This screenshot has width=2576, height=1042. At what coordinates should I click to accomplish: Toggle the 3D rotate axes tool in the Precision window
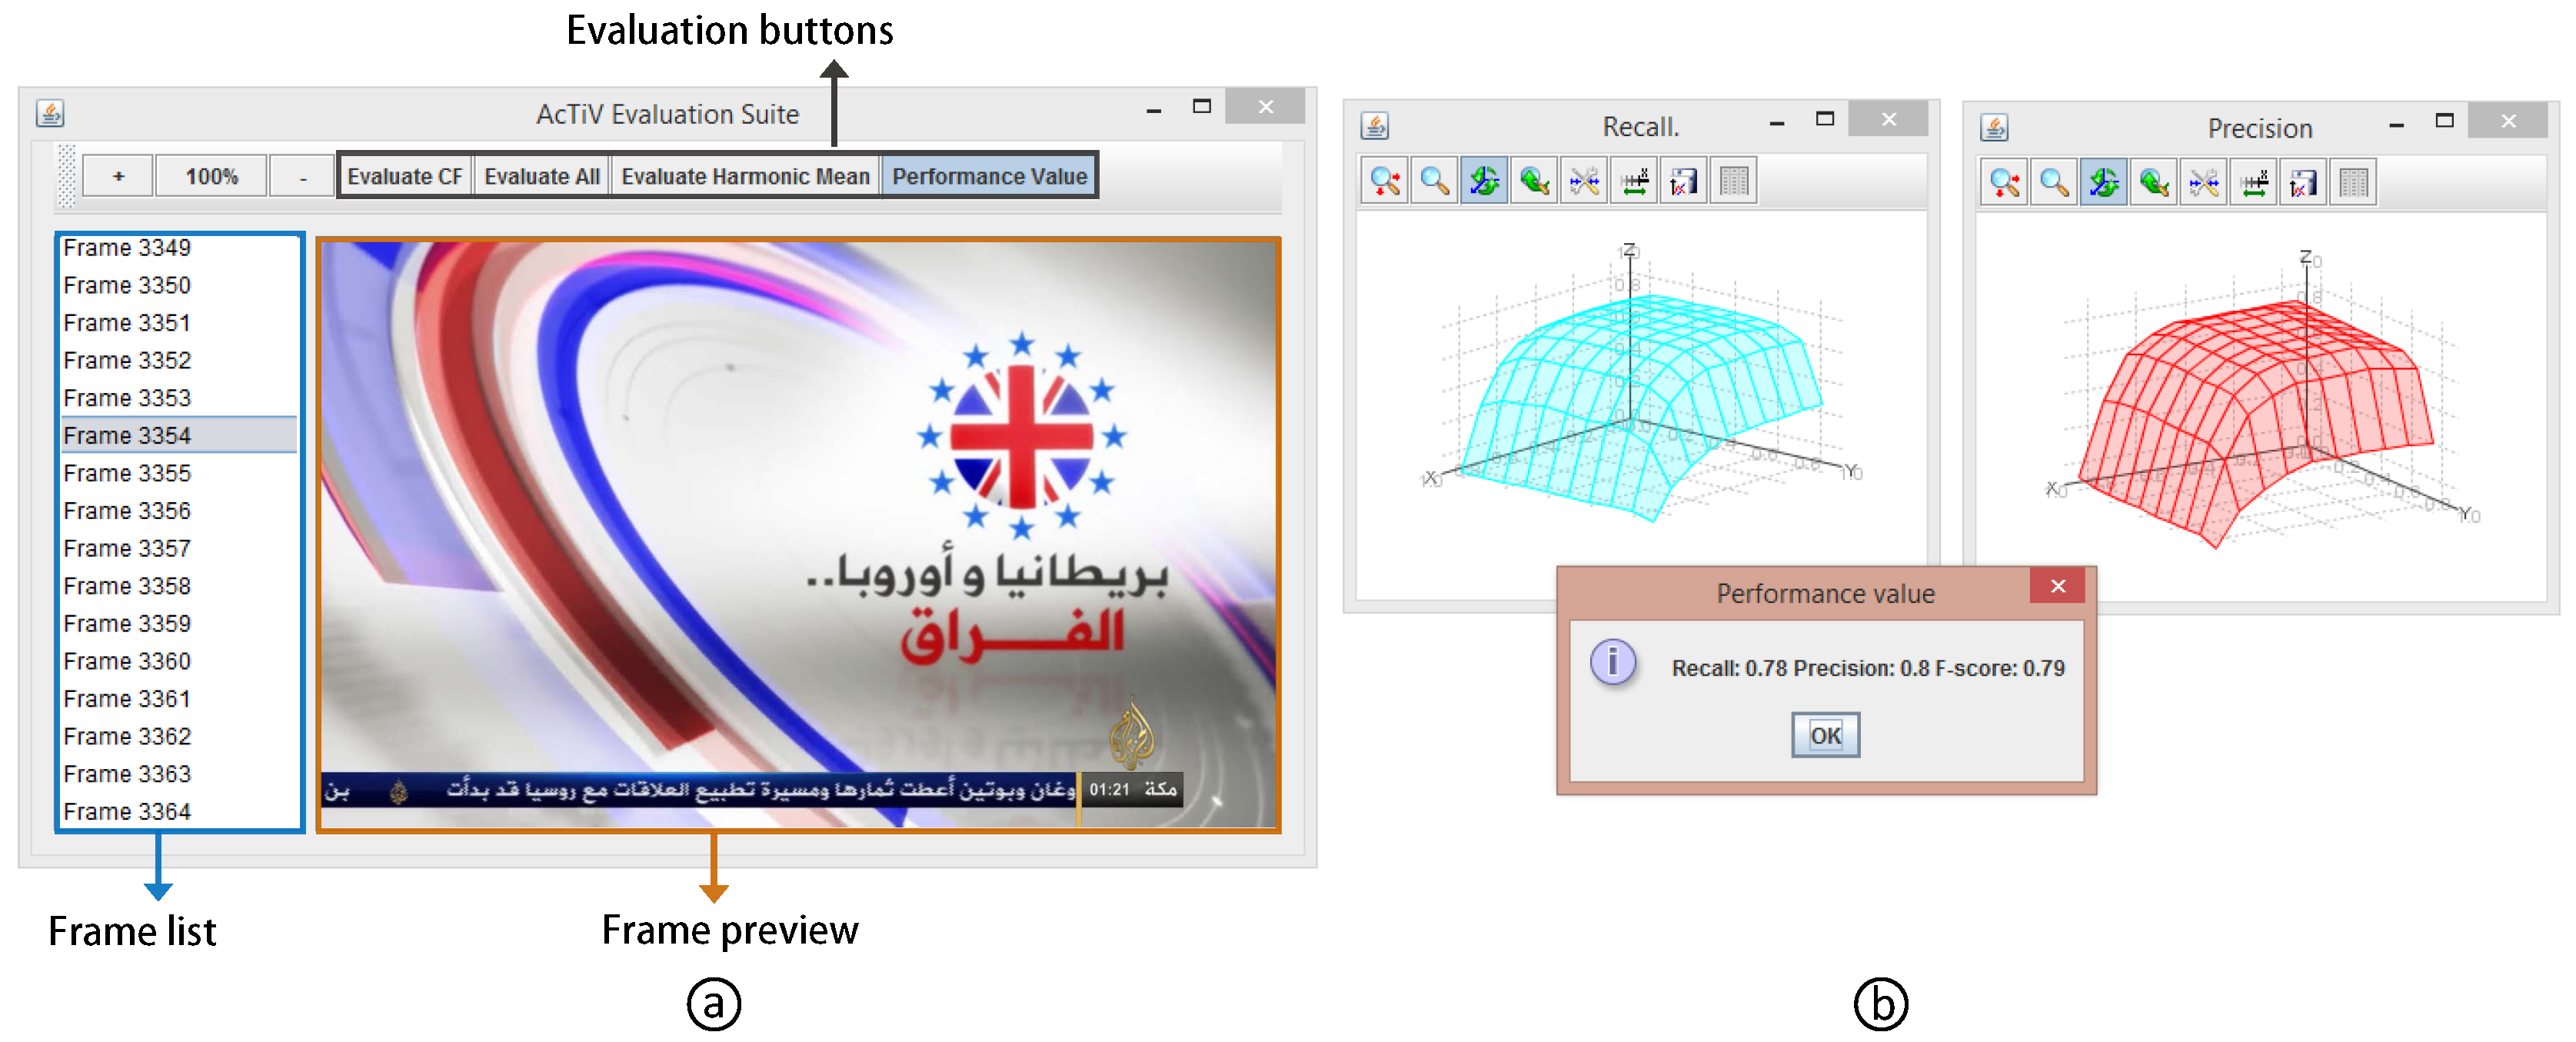(x=2104, y=183)
